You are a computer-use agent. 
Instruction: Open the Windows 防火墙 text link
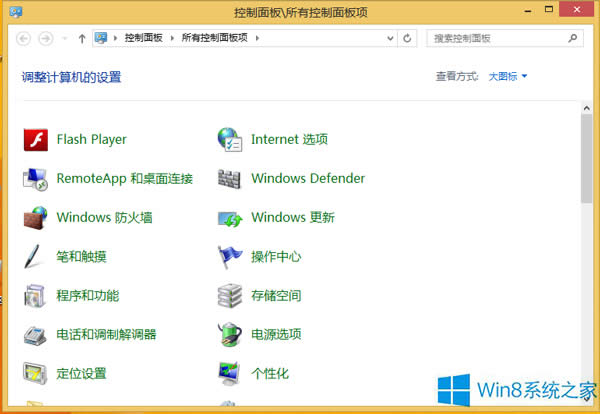point(104,217)
